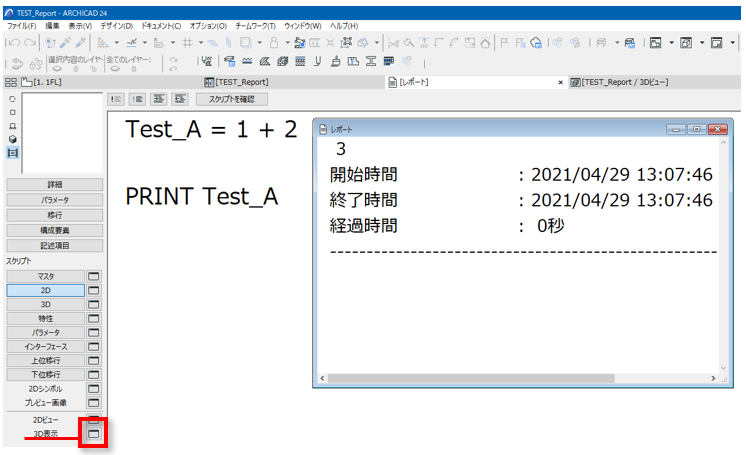Open the 3D window toolbar icon
This screenshot has width=746, height=455.
[686, 43]
